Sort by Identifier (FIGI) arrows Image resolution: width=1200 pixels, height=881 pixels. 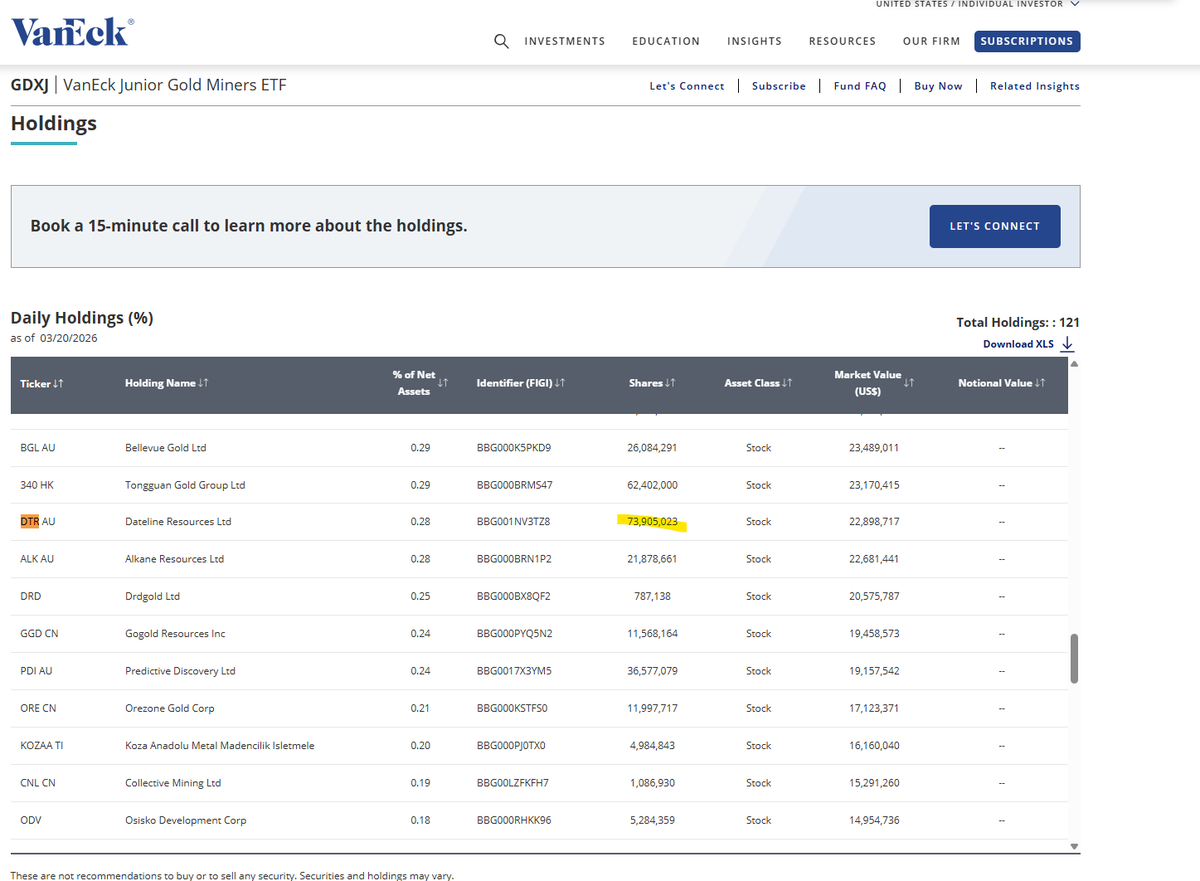560,383
